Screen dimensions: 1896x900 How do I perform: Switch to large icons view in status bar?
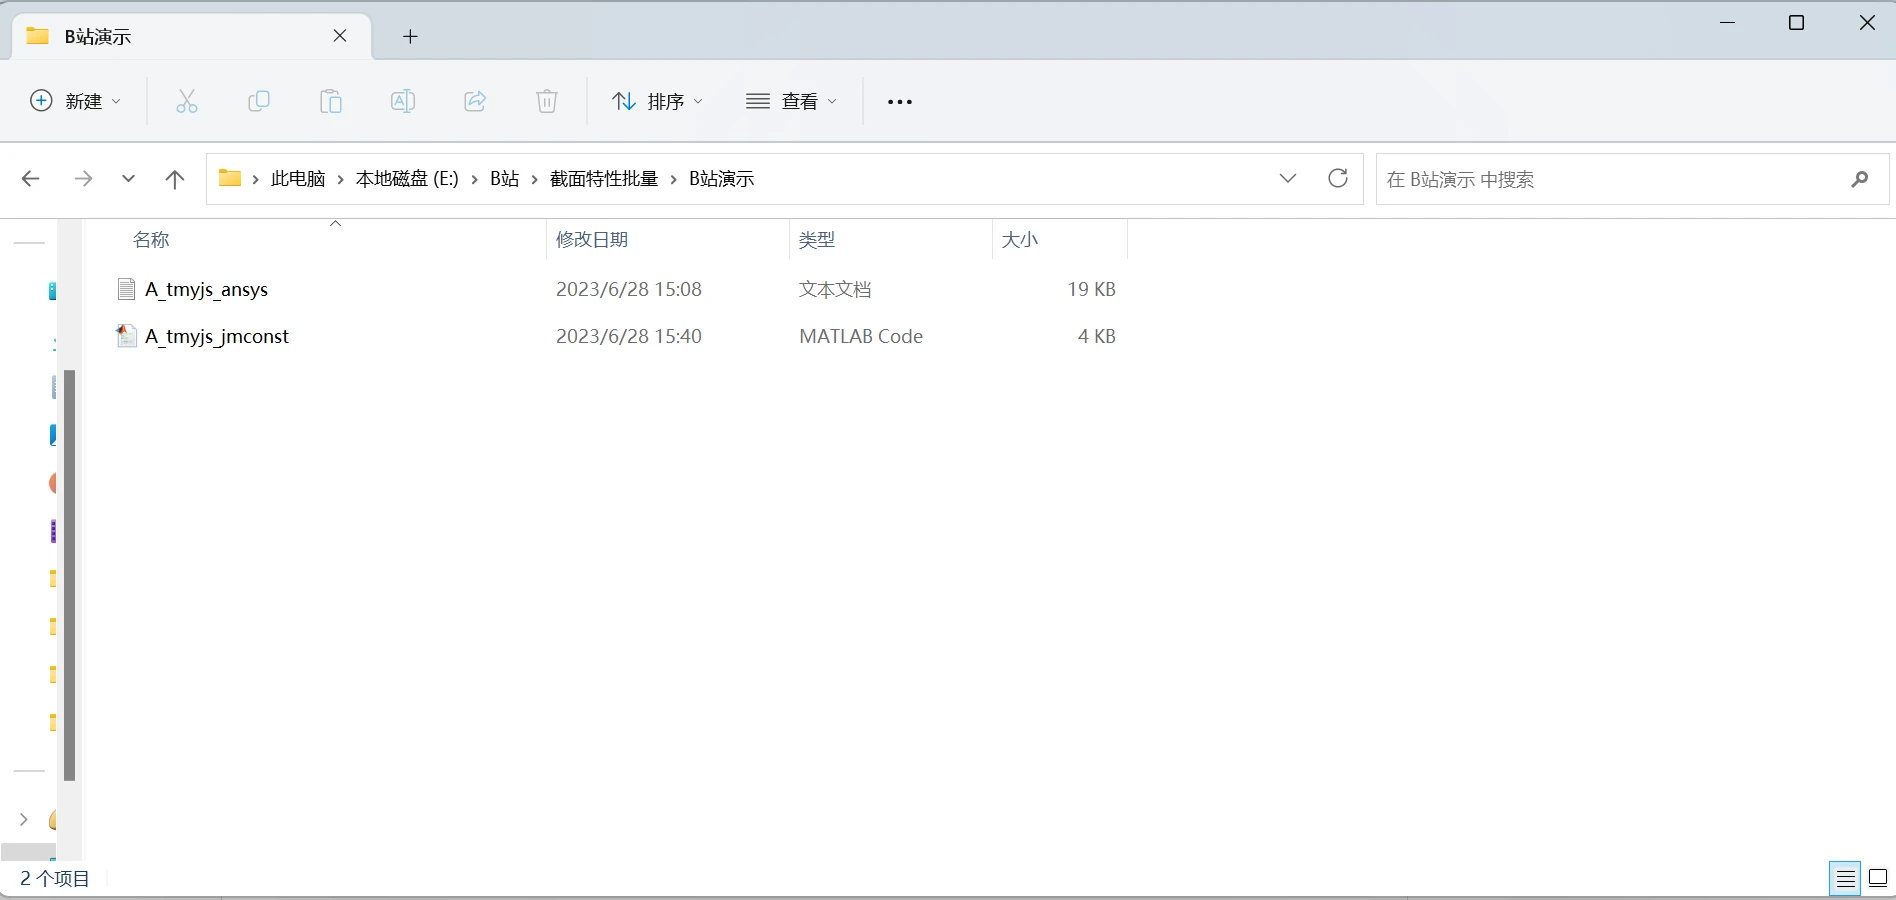coord(1878,879)
